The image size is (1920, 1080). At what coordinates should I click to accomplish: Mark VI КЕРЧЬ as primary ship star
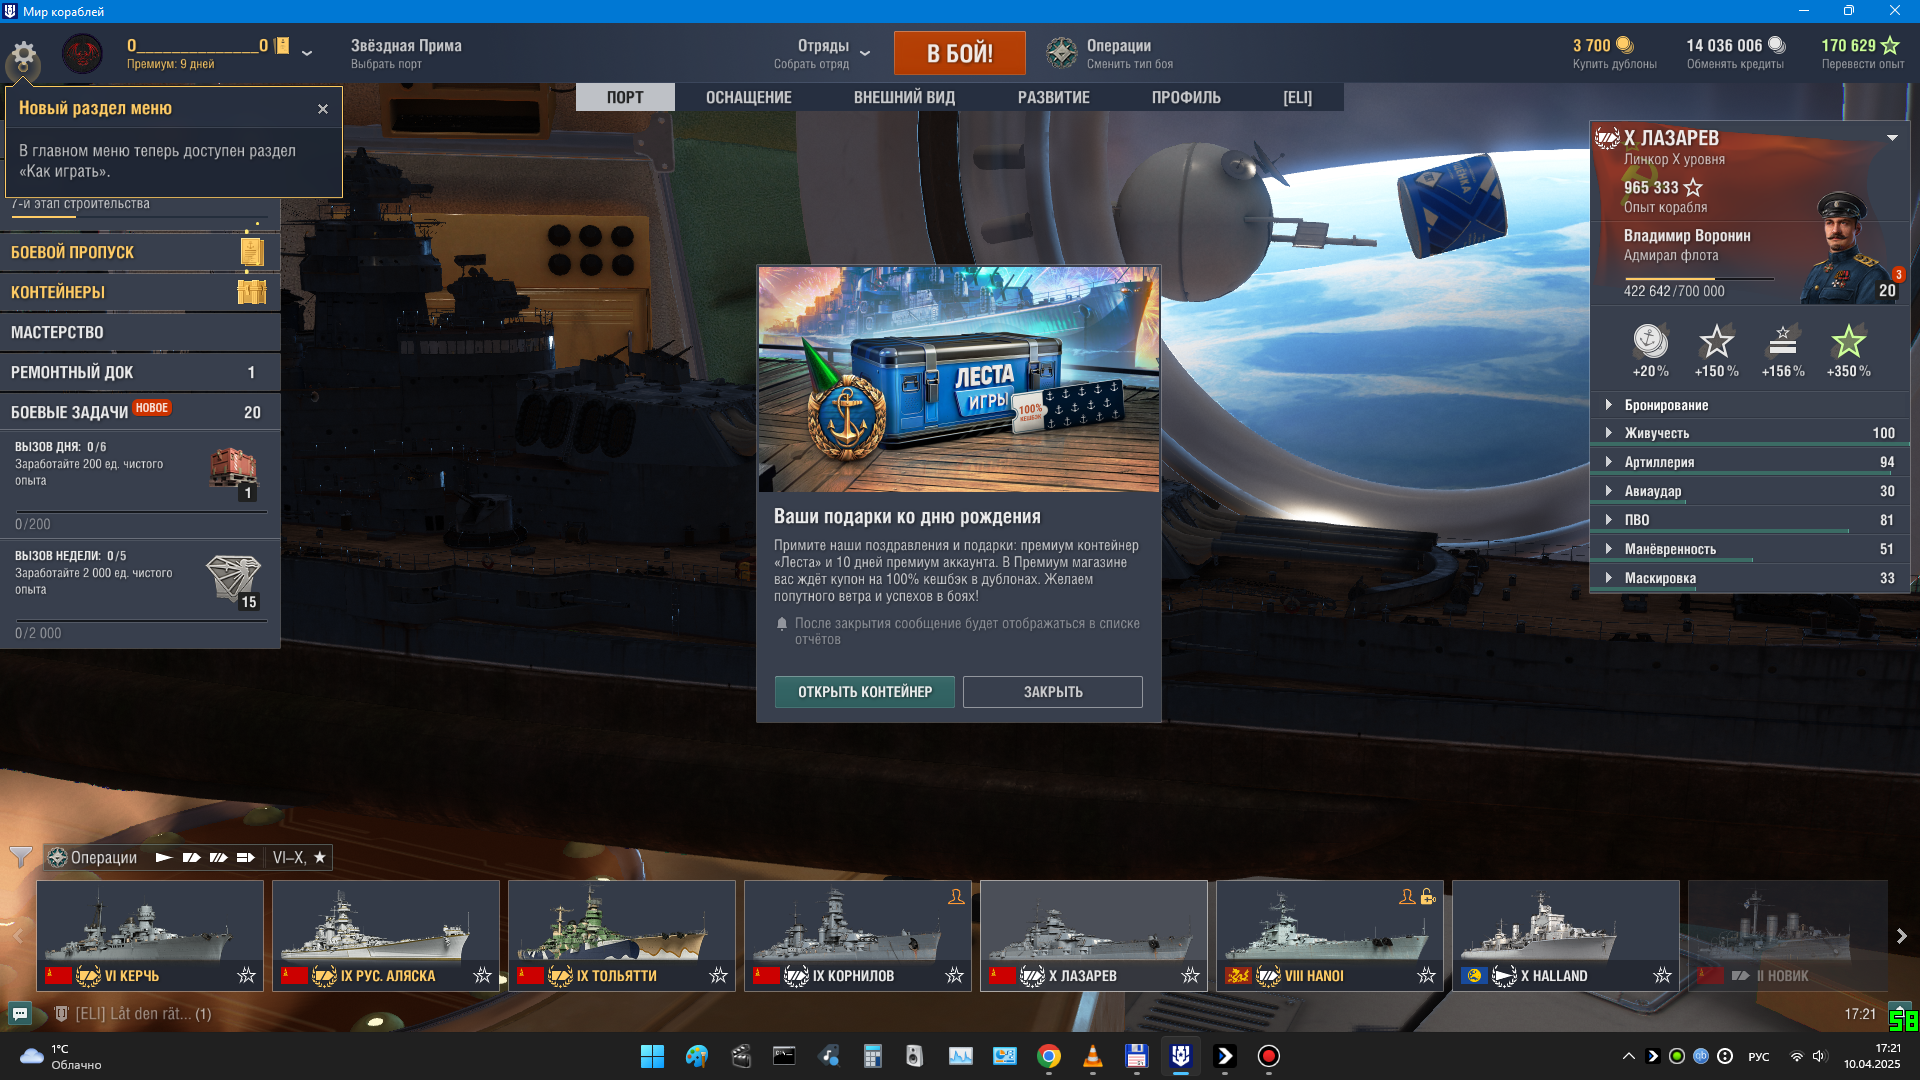246,975
